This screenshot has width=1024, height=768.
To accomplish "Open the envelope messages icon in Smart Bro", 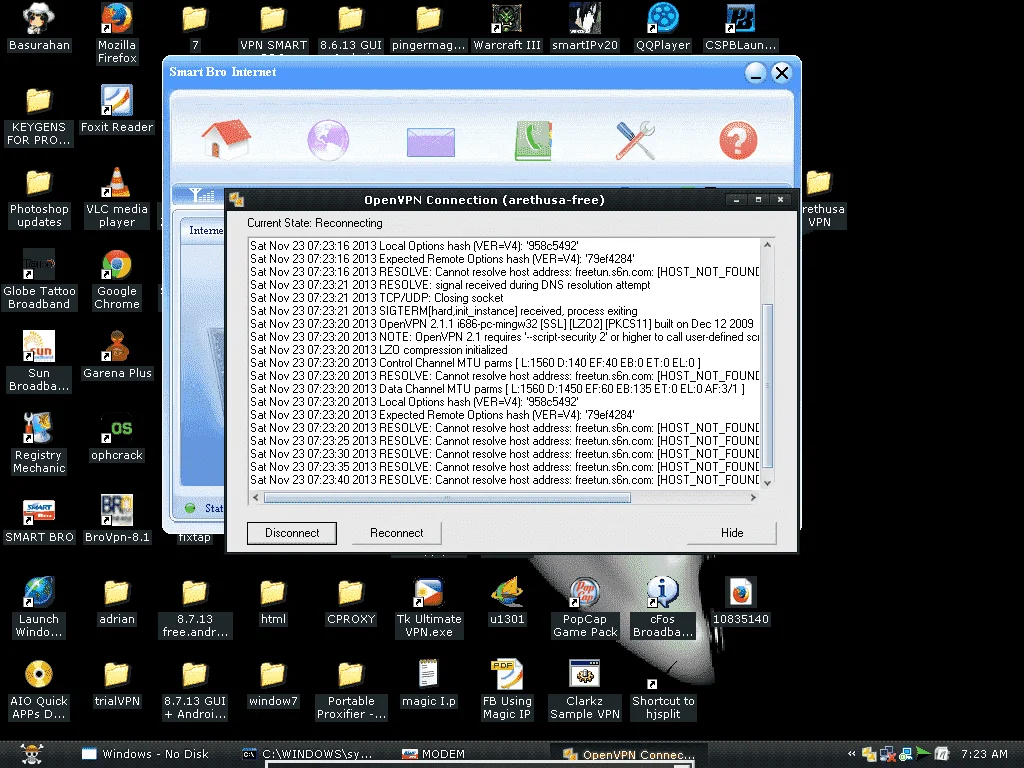I will (x=430, y=142).
